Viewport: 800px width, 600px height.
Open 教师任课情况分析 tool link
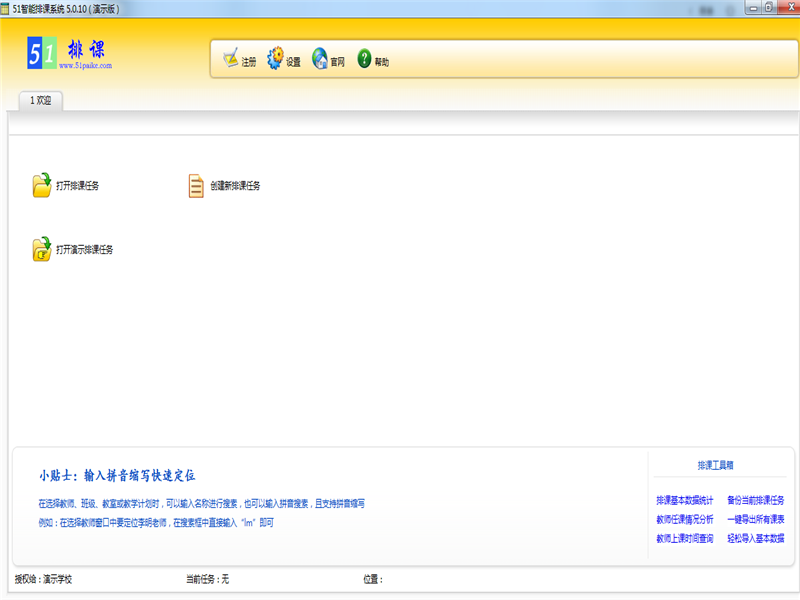pyautogui.click(x=685, y=519)
